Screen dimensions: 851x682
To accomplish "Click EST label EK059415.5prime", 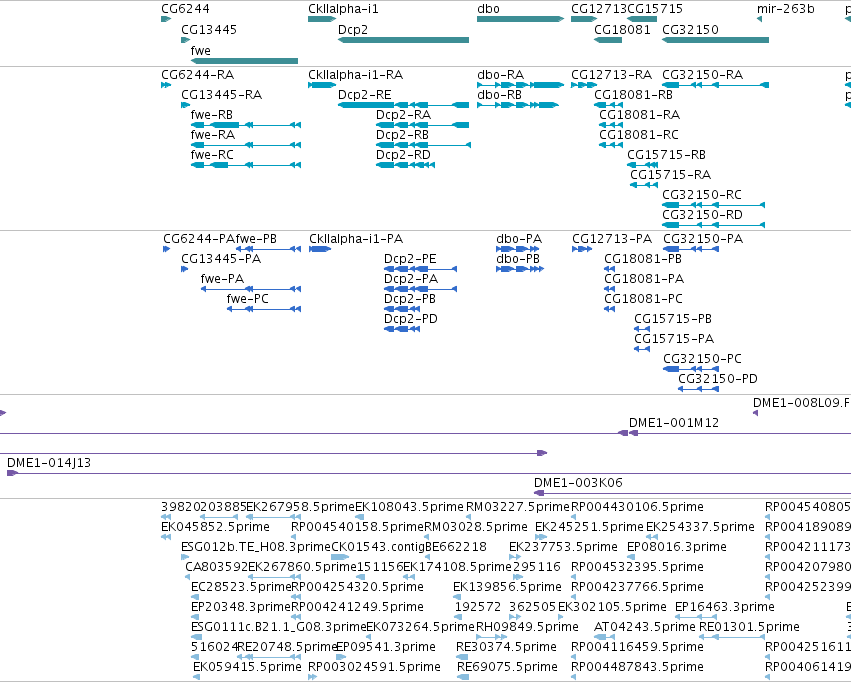I will [247, 667].
